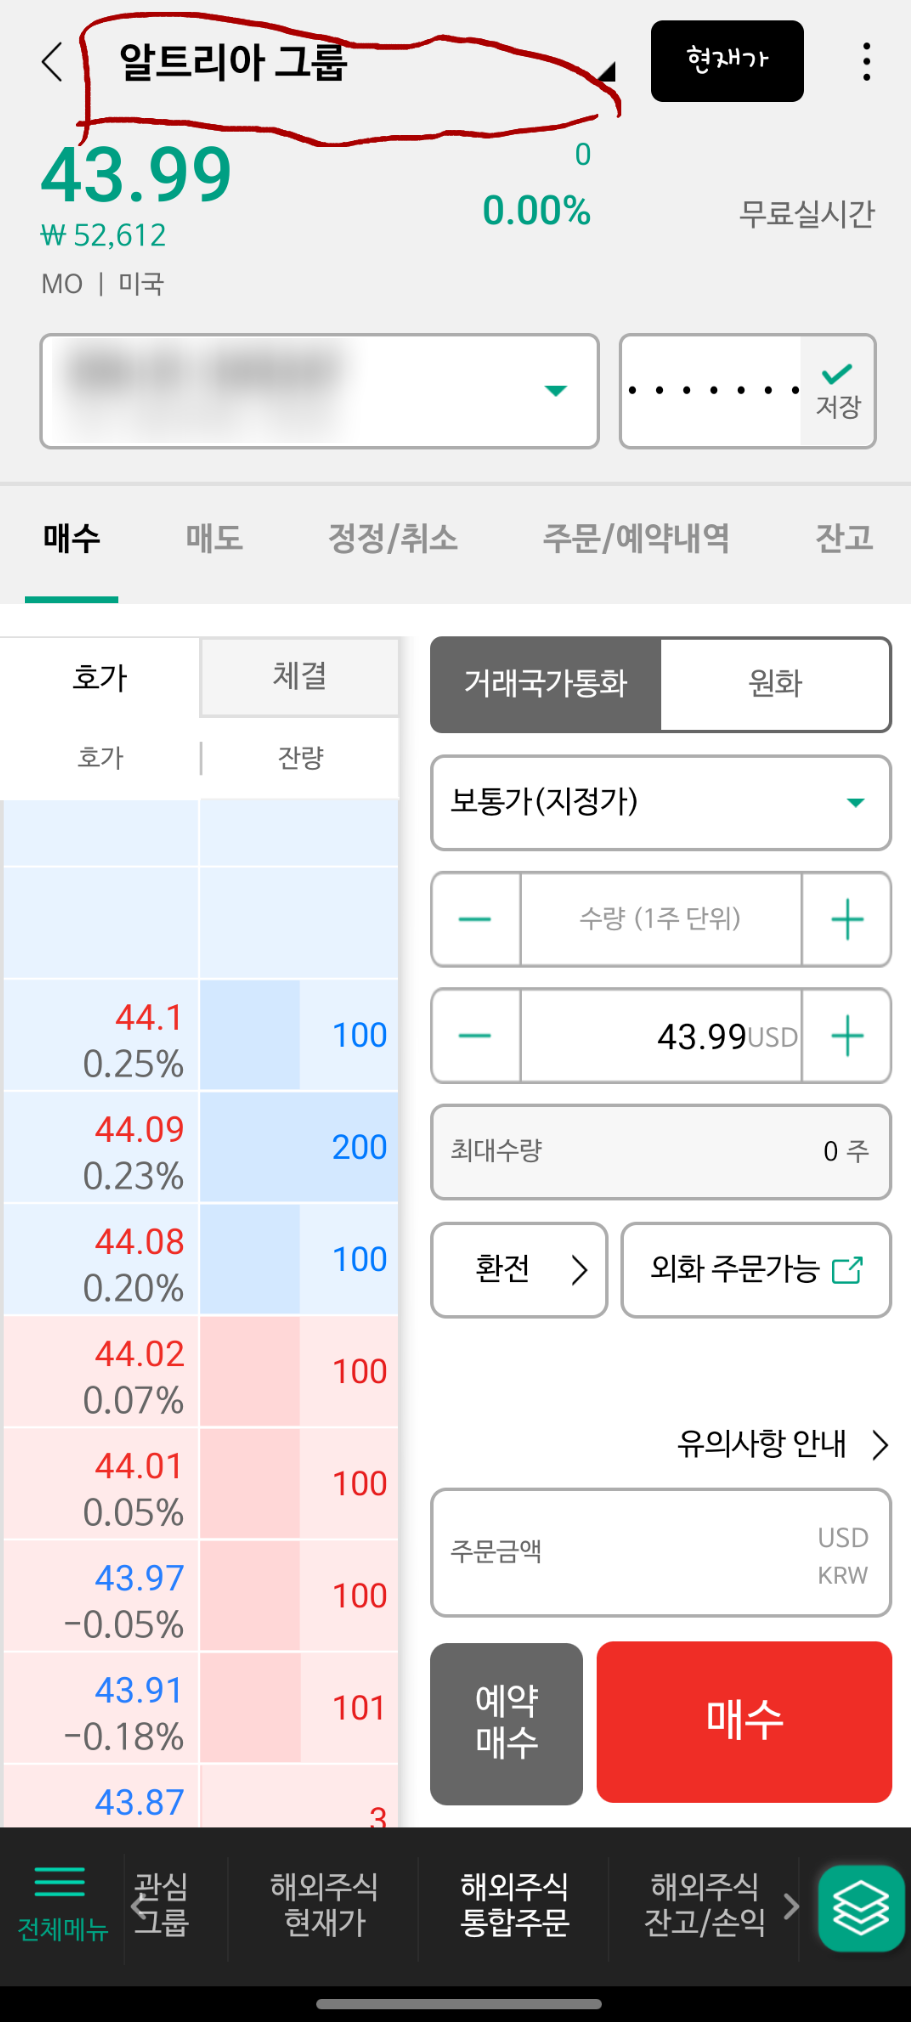Tap the red 매수 buy button

pyautogui.click(x=744, y=1722)
